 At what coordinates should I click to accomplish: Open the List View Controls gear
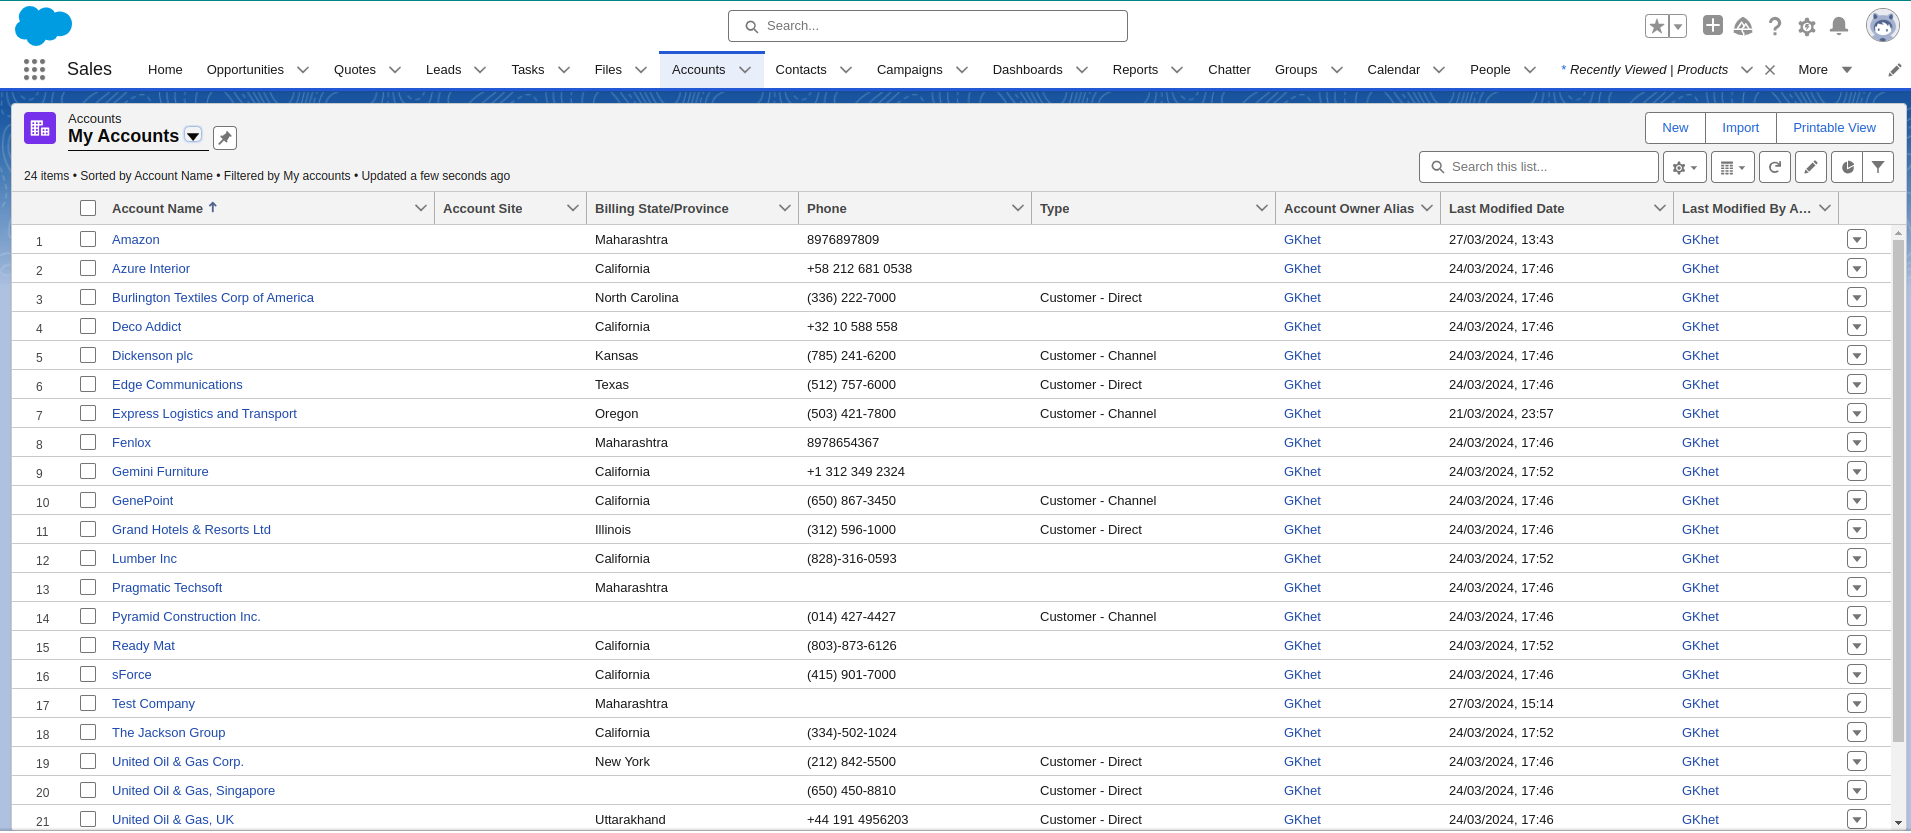click(x=1685, y=167)
